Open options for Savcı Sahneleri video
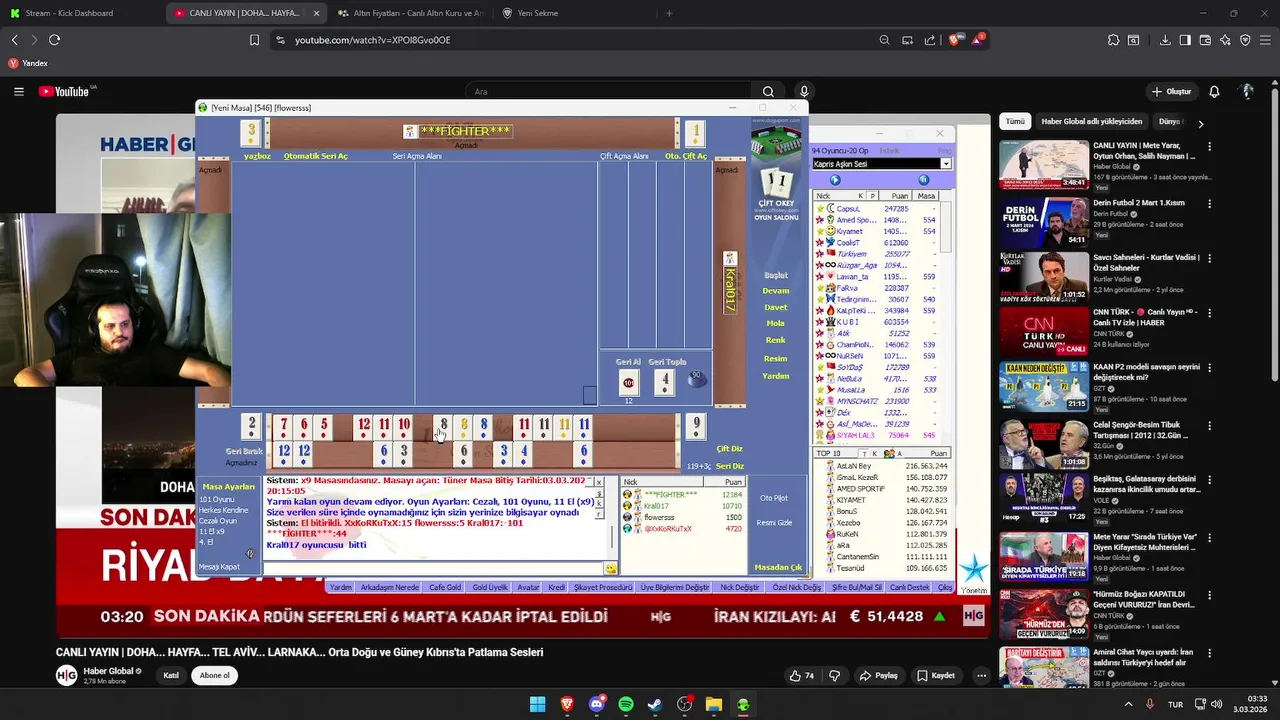Viewport: 1280px width, 720px height. [x=1209, y=258]
